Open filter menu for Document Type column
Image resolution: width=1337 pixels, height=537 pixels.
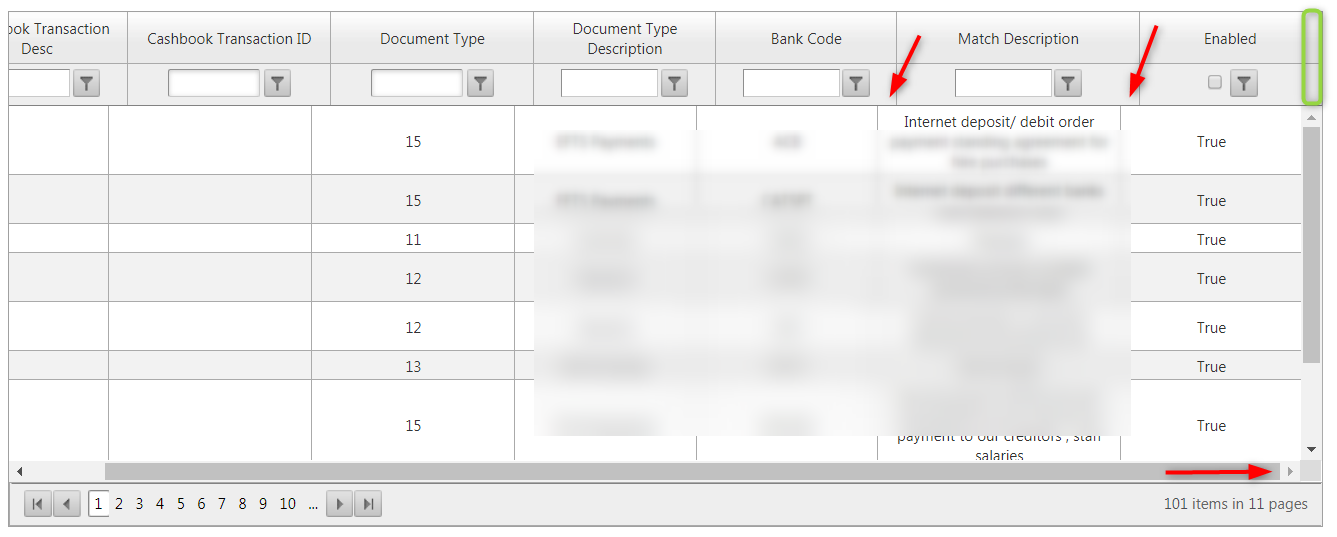coord(480,83)
